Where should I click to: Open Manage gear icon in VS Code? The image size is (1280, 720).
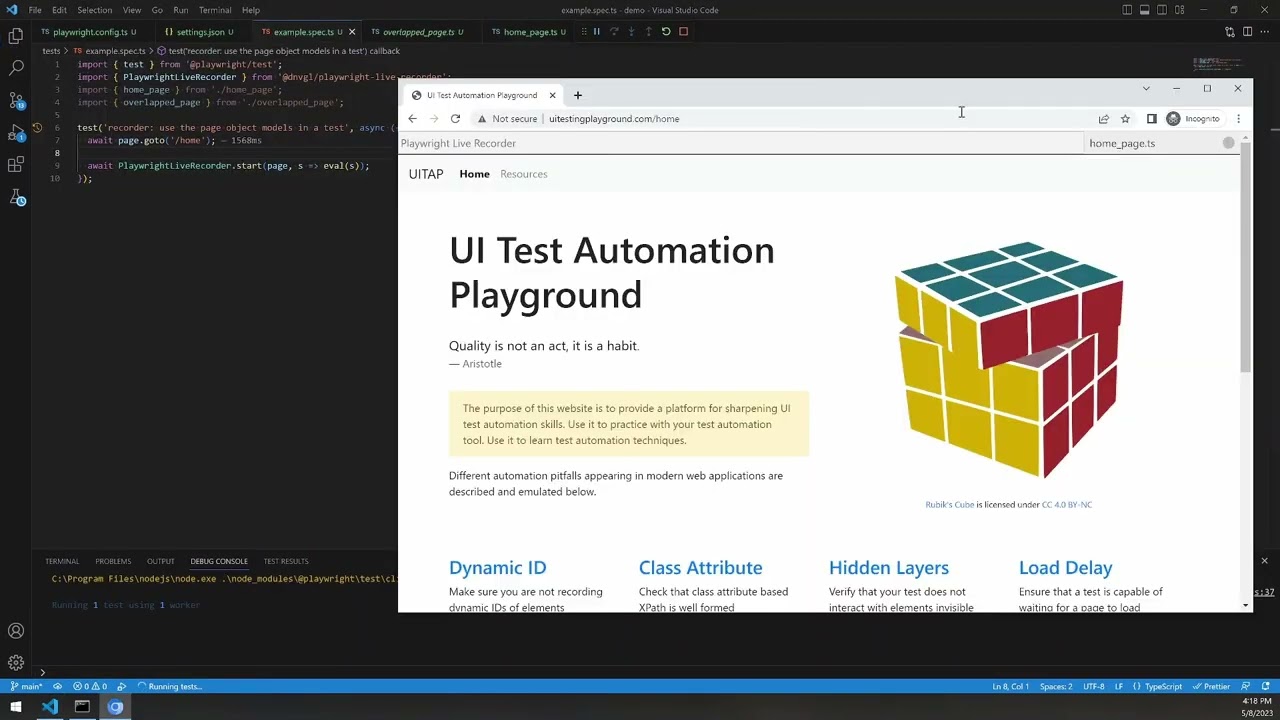click(16, 662)
